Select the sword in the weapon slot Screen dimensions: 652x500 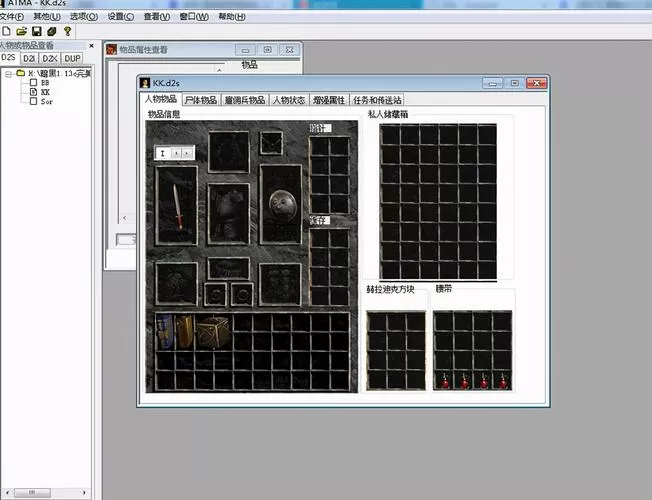[178, 206]
